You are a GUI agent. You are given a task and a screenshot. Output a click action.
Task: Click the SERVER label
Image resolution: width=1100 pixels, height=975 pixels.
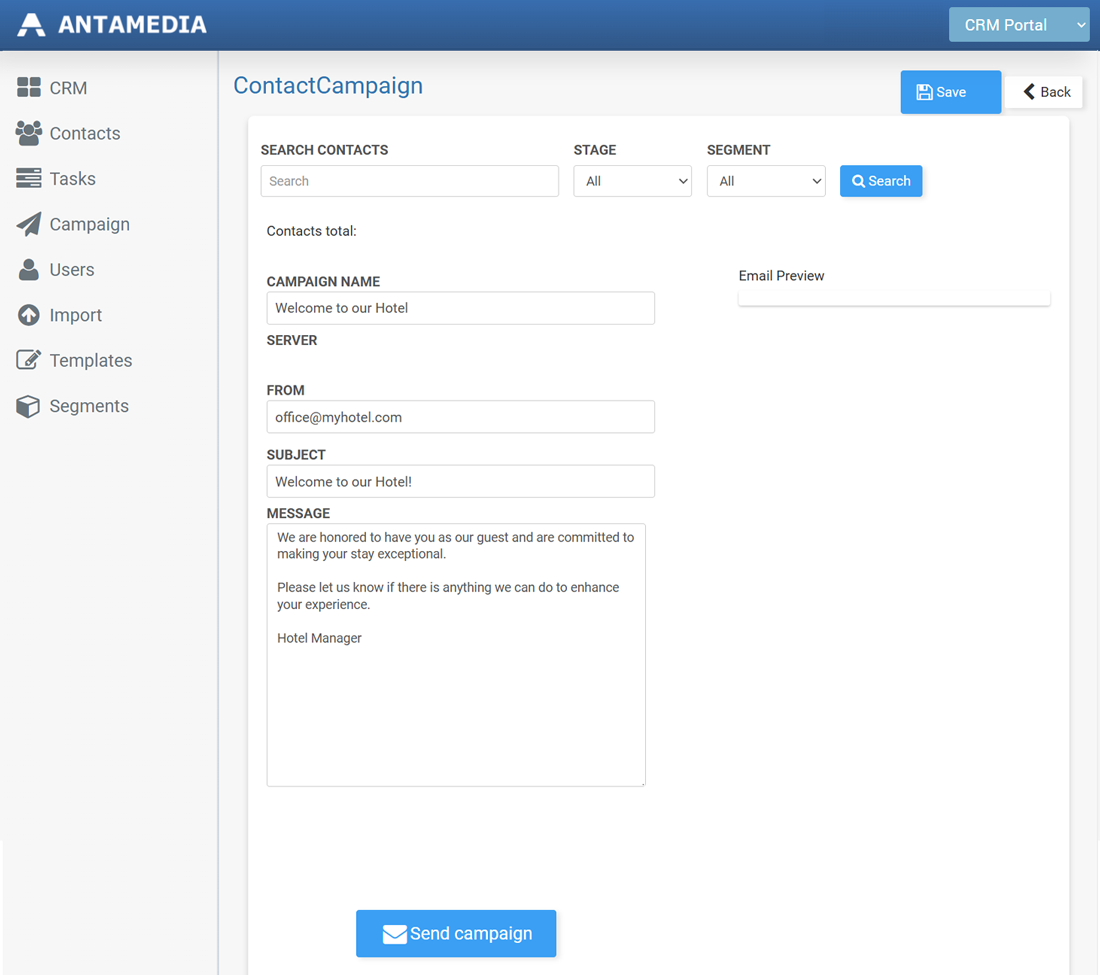click(x=292, y=340)
